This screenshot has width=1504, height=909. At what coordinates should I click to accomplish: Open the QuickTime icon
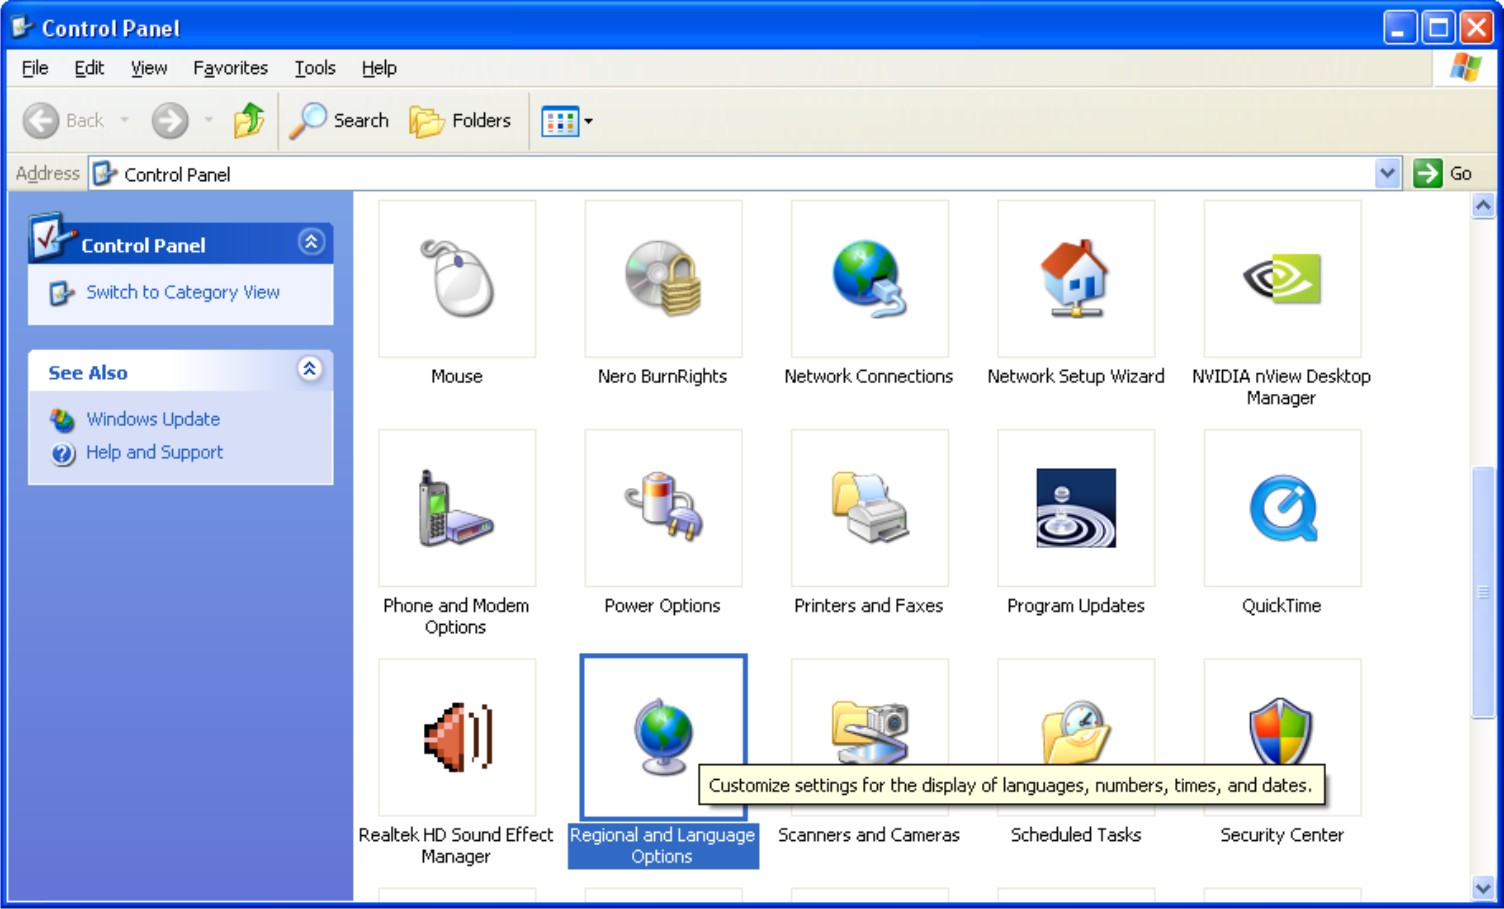(x=1282, y=508)
